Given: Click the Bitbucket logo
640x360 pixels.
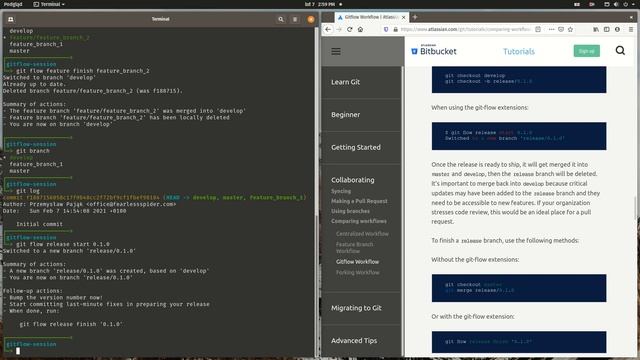Looking at the screenshot, I should click(x=433, y=51).
